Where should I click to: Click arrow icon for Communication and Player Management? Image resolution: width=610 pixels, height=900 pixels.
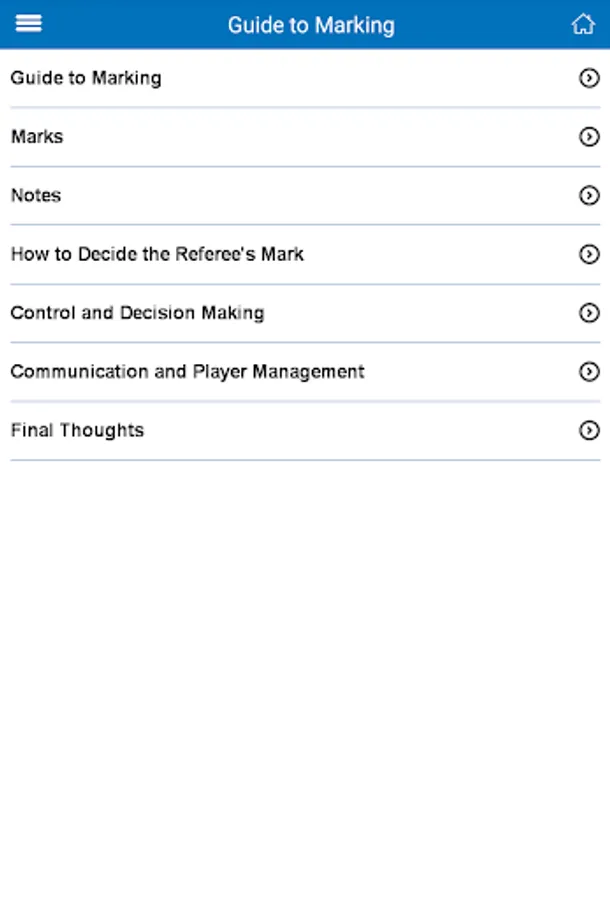click(589, 371)
